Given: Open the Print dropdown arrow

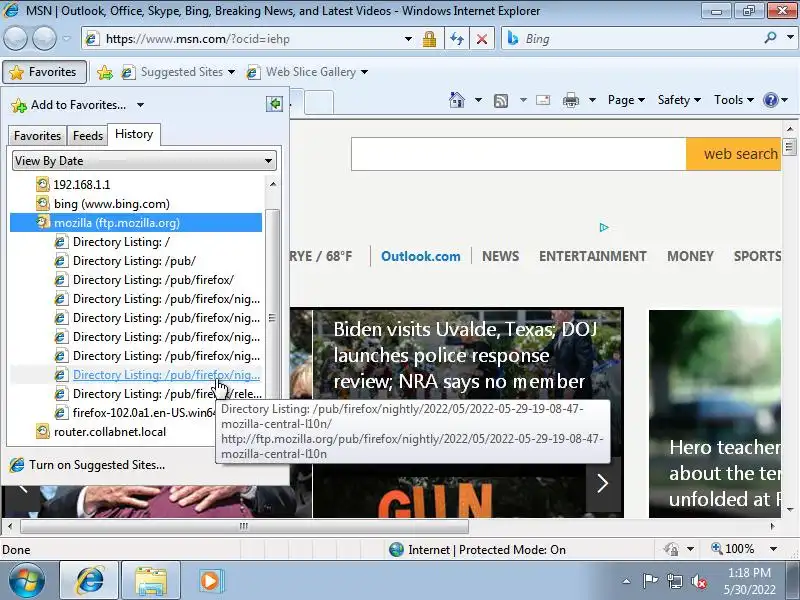Looking at the screenshot, I should [592, 100].
